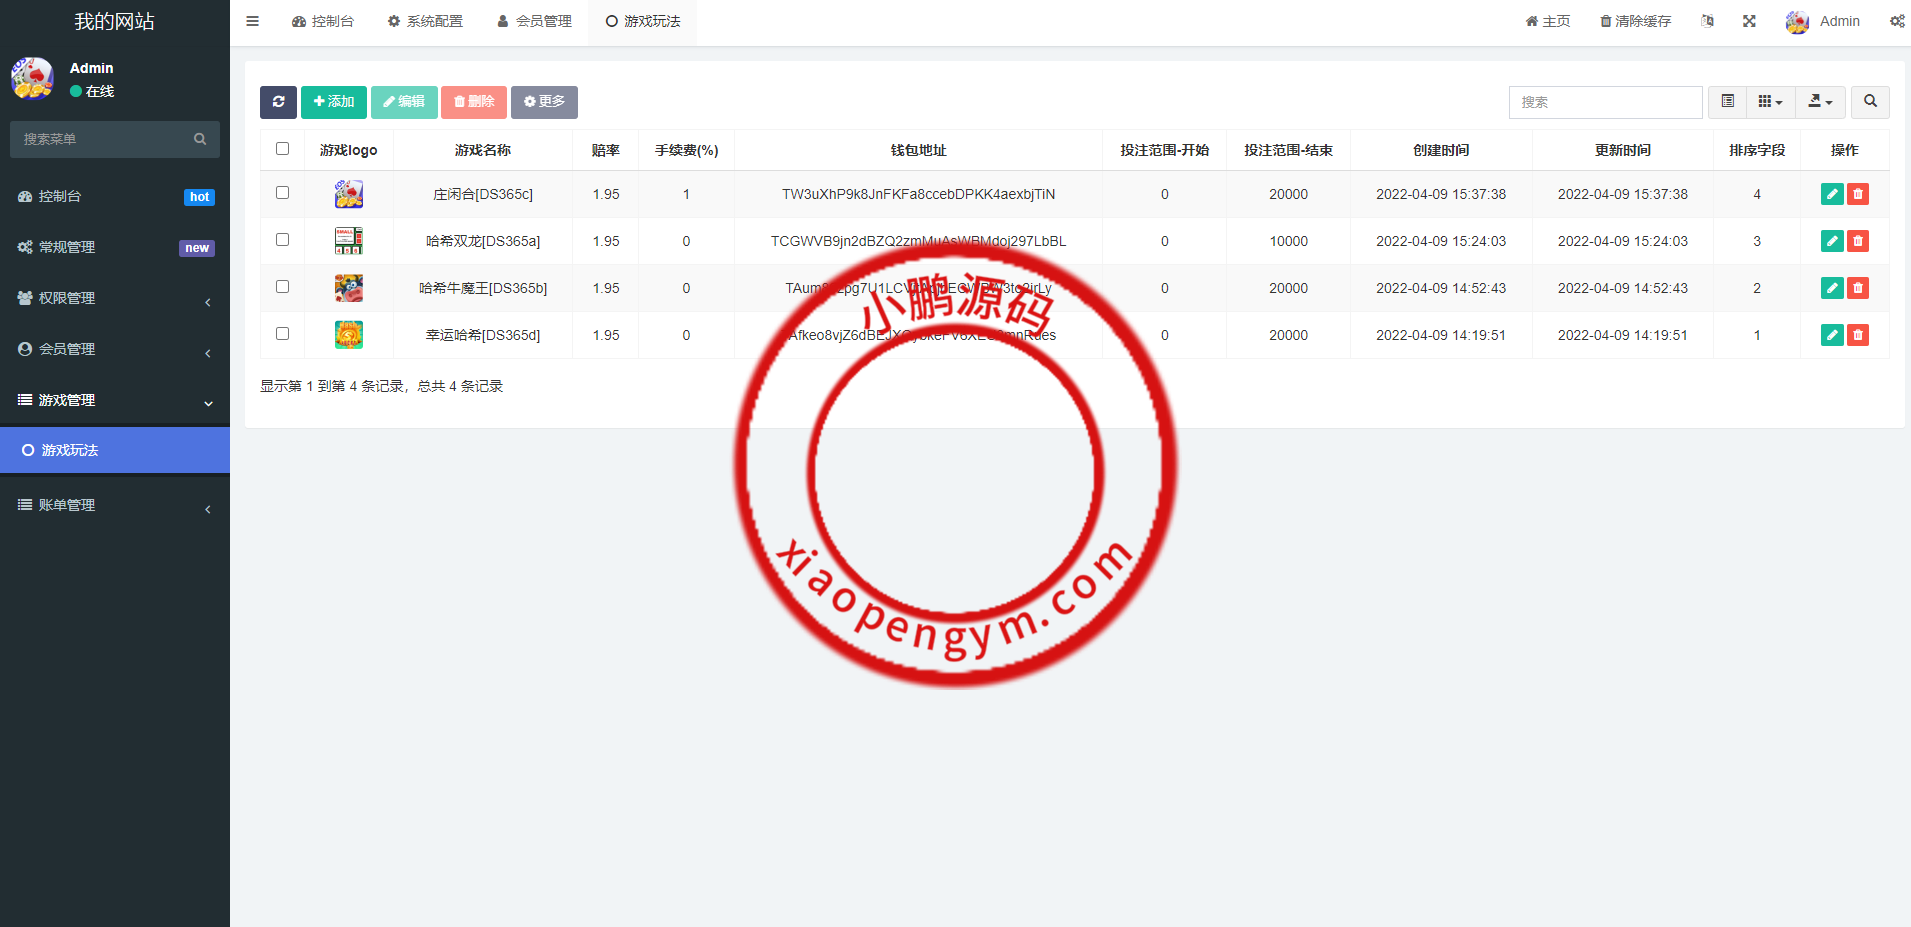Click the 清除缓存 link
1911x927 pixels.
click(1635, 21)
